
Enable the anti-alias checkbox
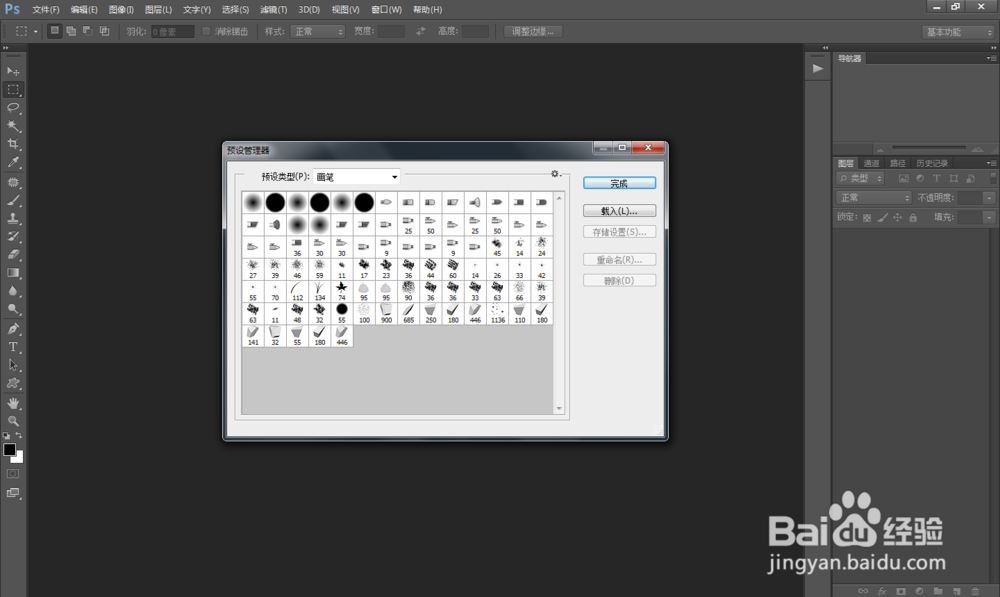tap(206, 31)
